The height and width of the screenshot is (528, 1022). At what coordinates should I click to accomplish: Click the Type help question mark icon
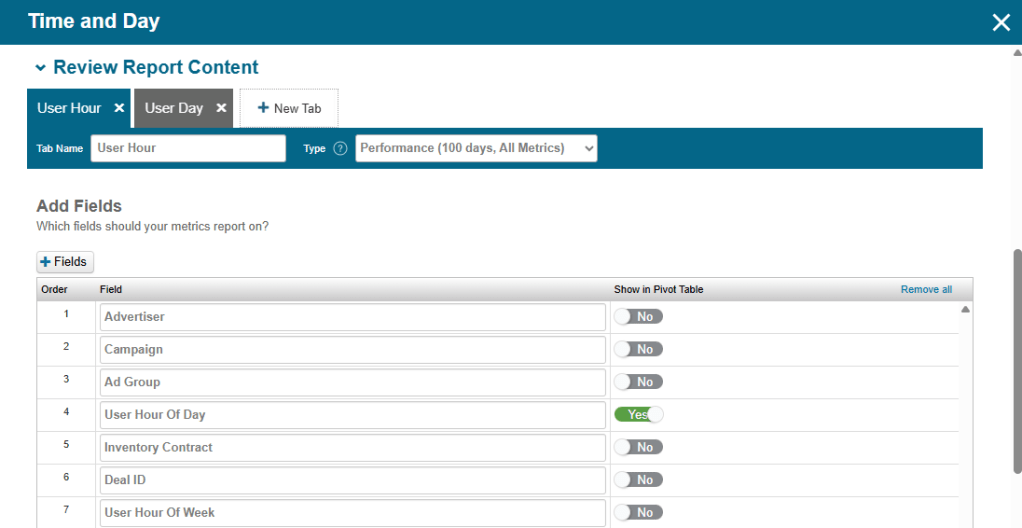click(340, 148)
